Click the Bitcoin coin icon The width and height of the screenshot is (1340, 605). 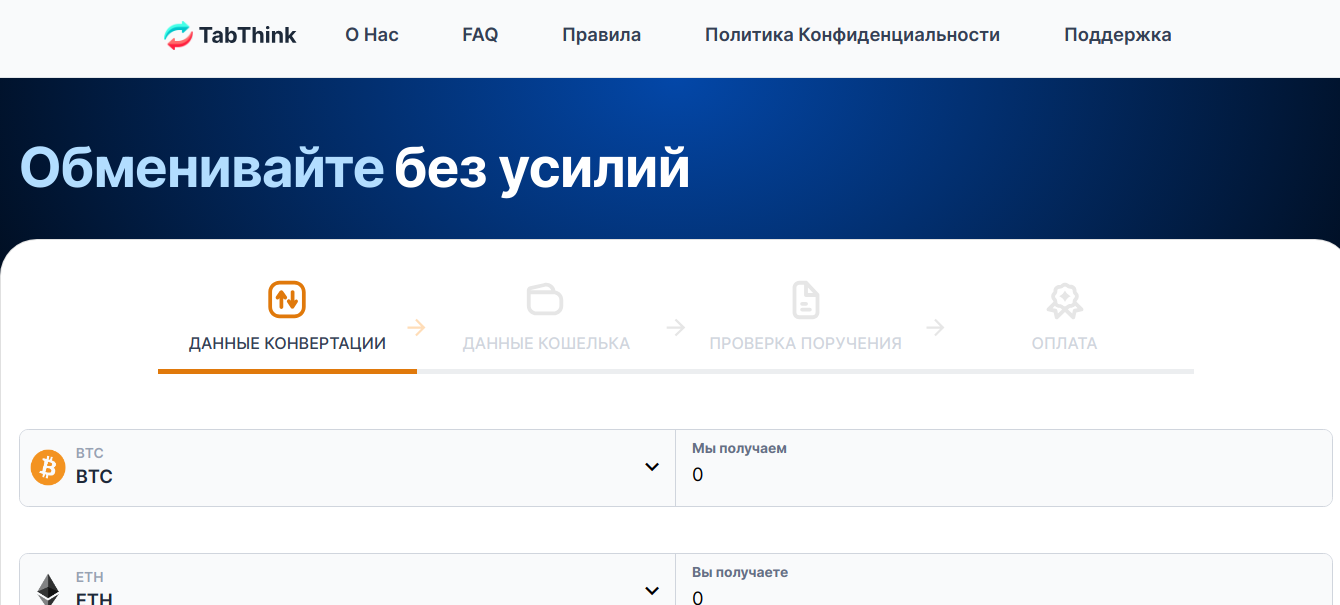[48, 467]
